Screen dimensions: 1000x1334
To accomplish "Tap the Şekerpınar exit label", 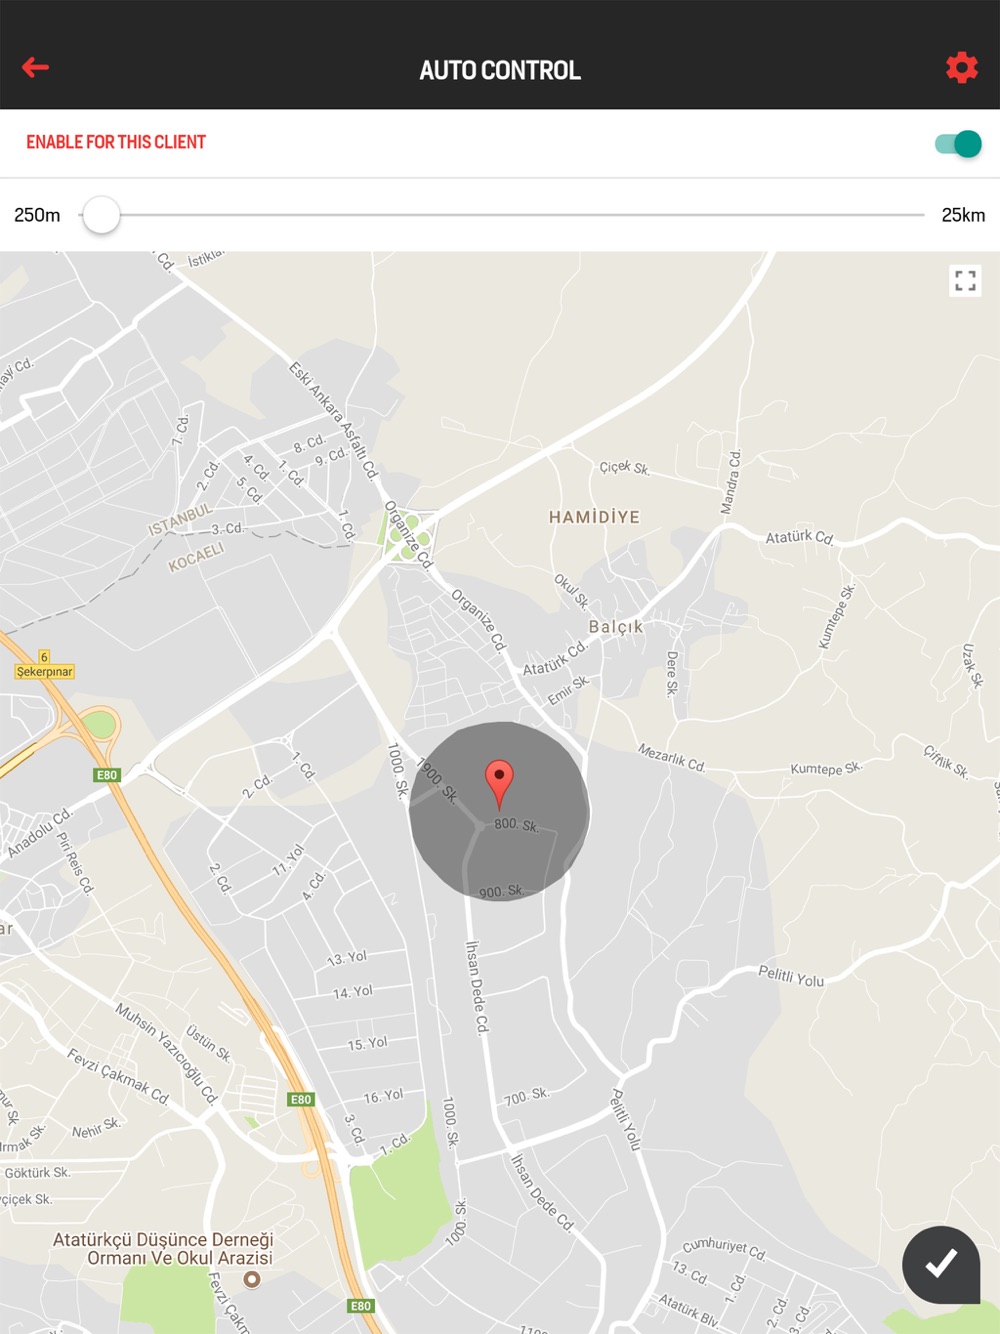I will pos(45,672).
